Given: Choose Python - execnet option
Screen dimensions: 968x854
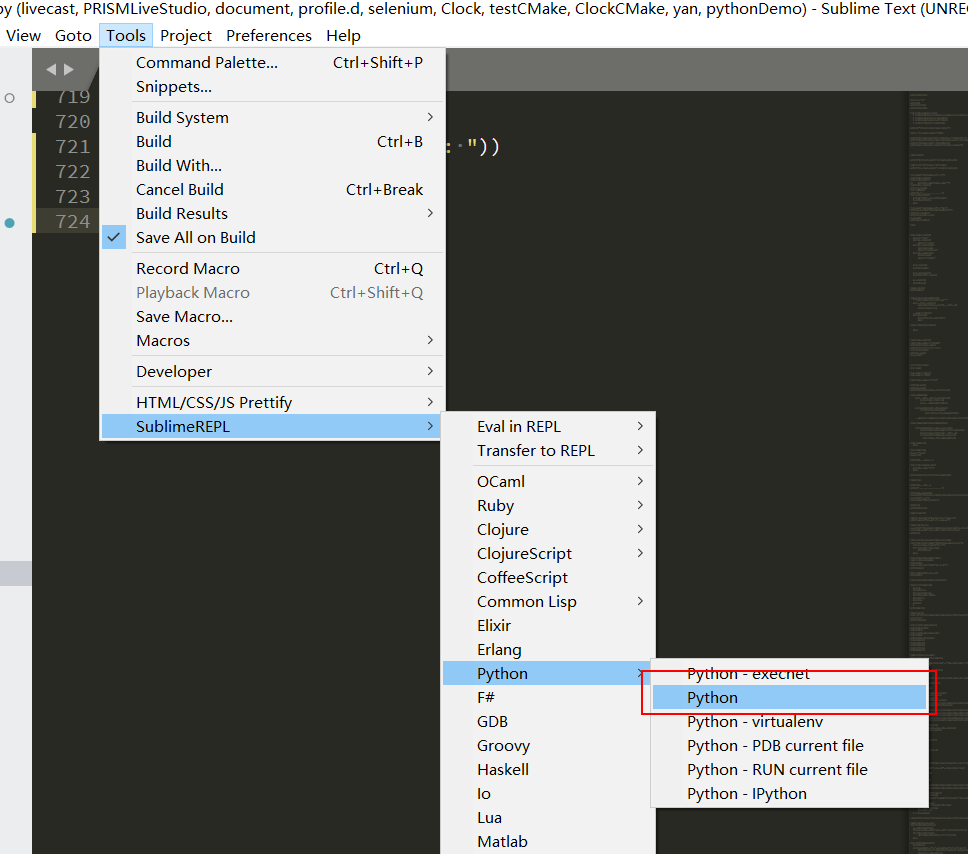Looking at the screenshot, I should point(790,673).
